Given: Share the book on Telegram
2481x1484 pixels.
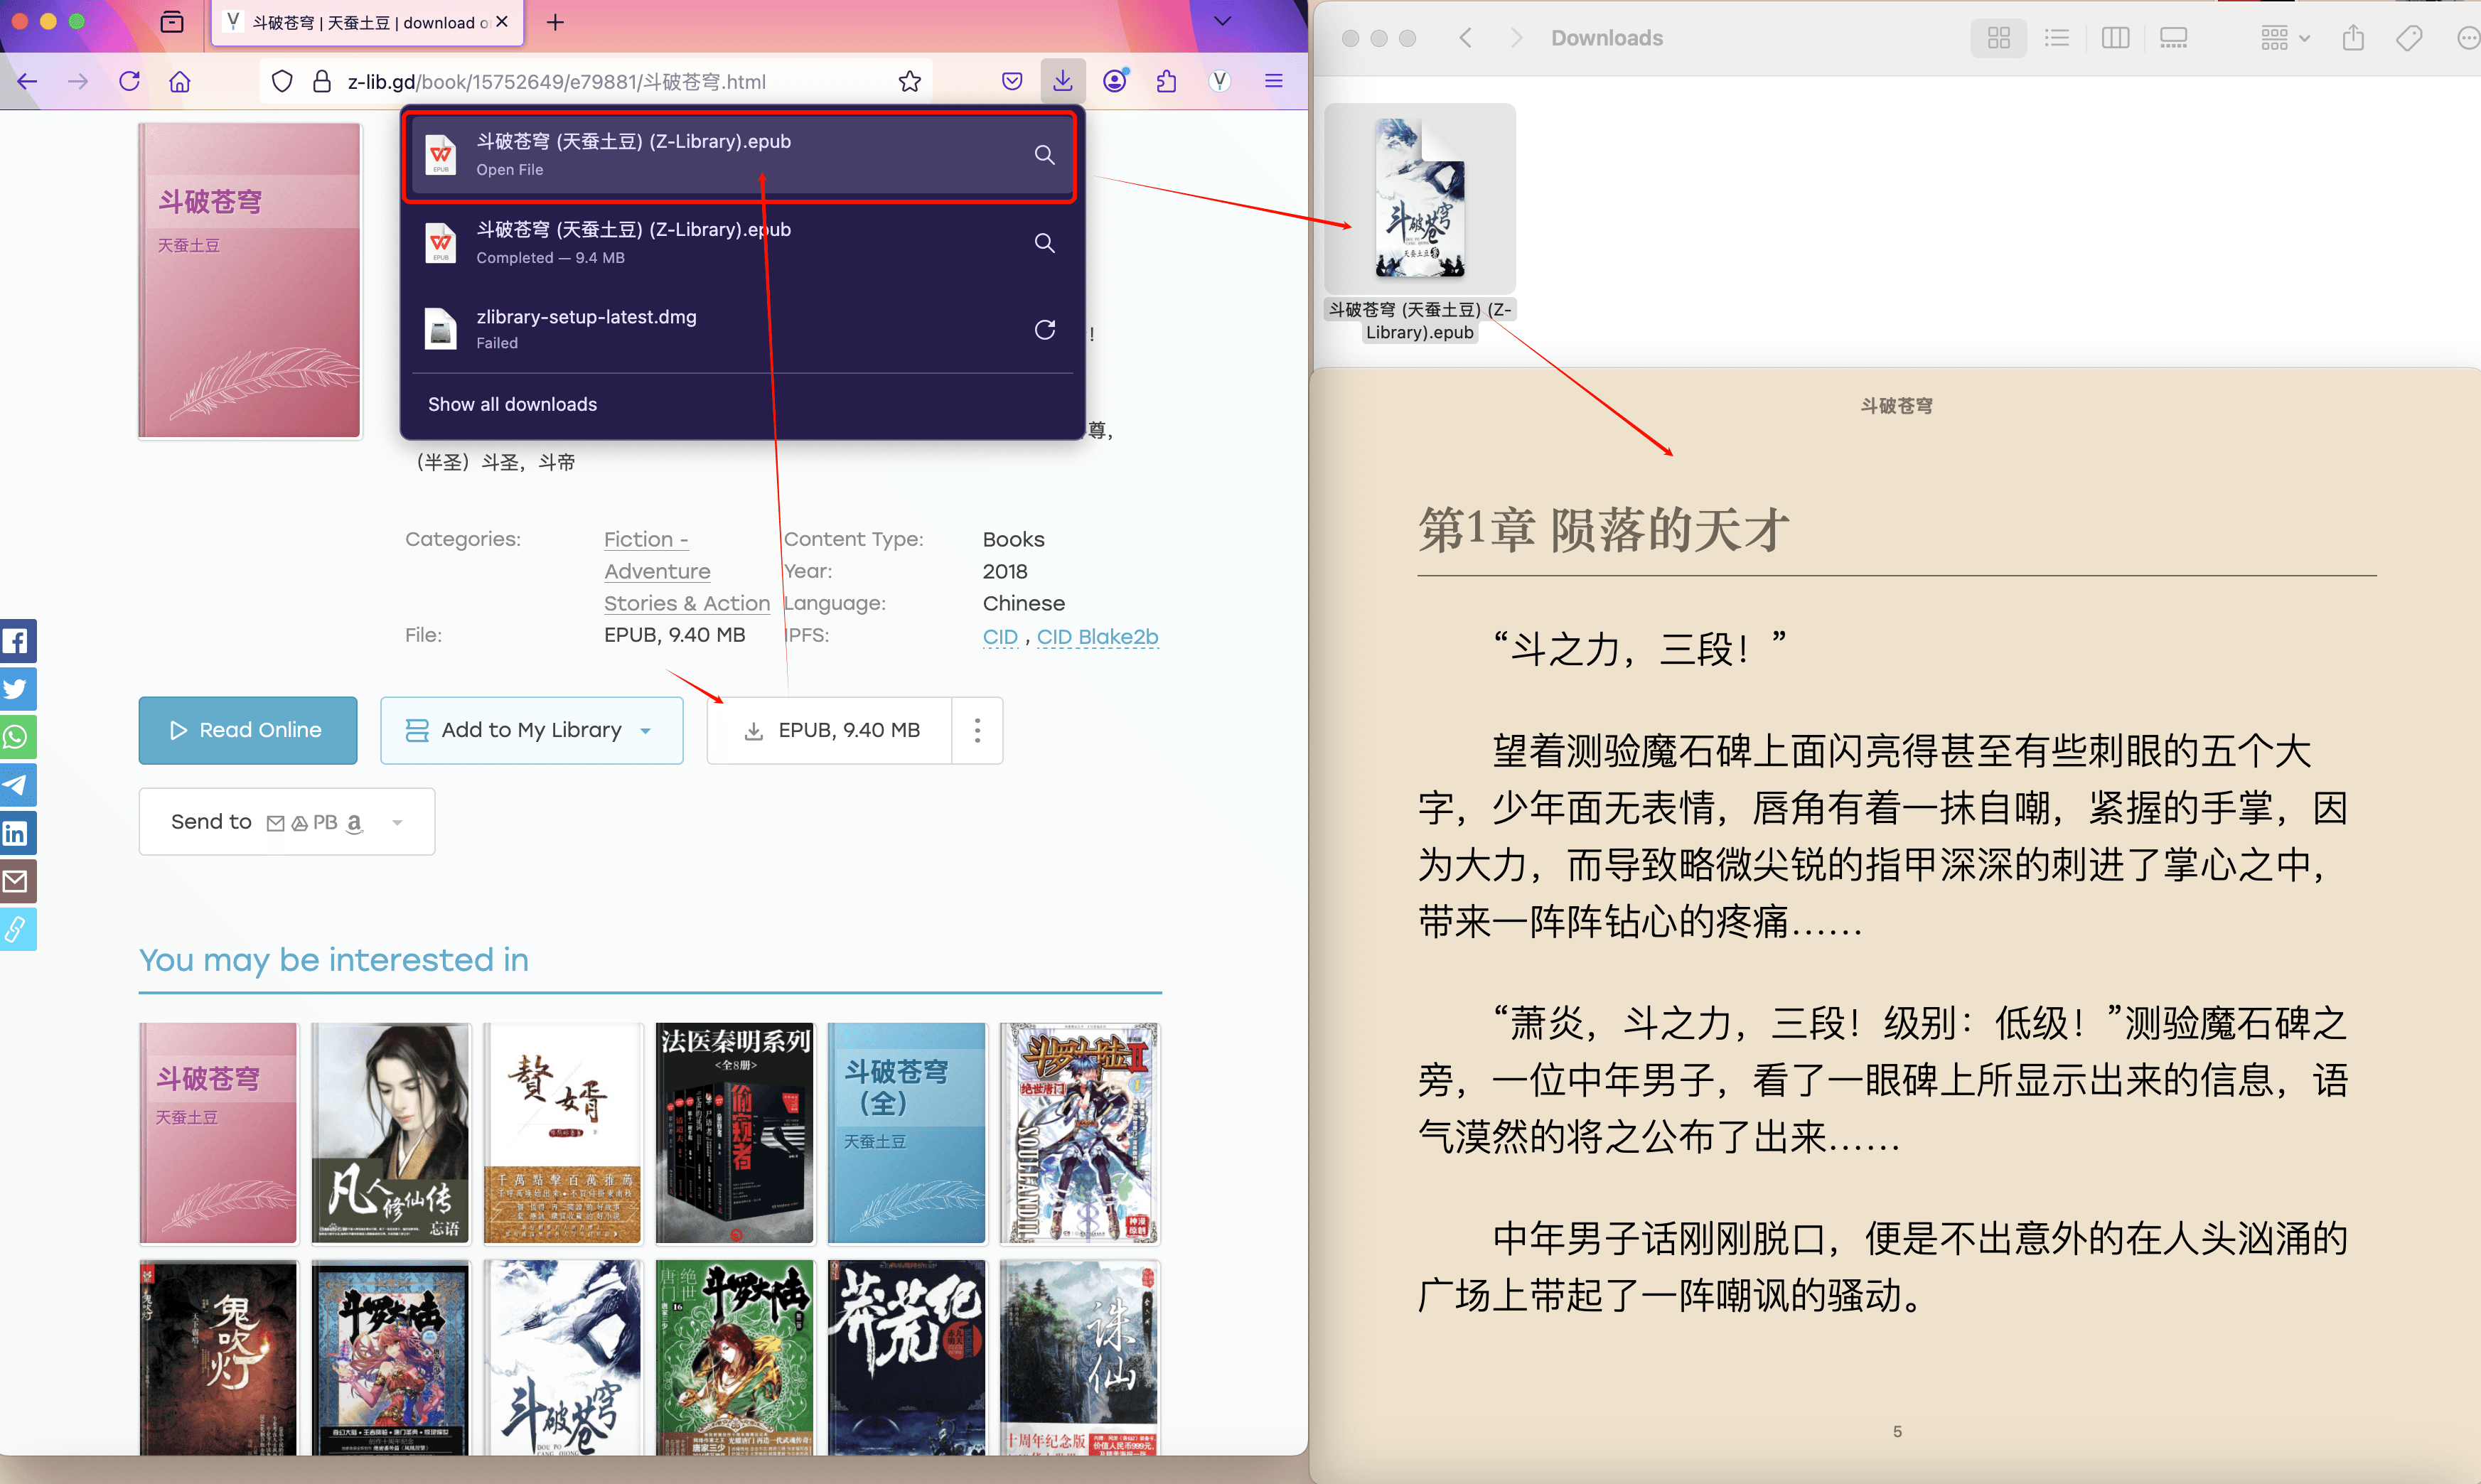Looking at the screenshot, I should [16, 785].
